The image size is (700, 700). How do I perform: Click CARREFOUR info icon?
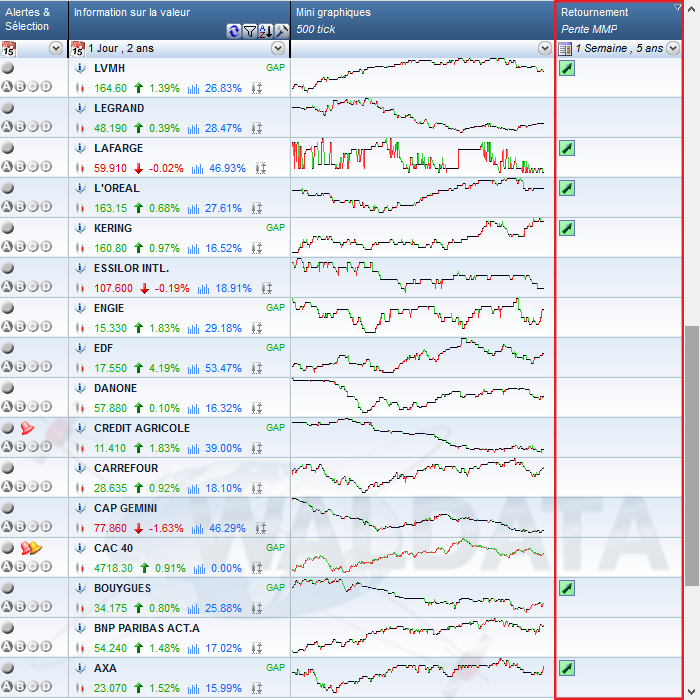click(80, 468)
